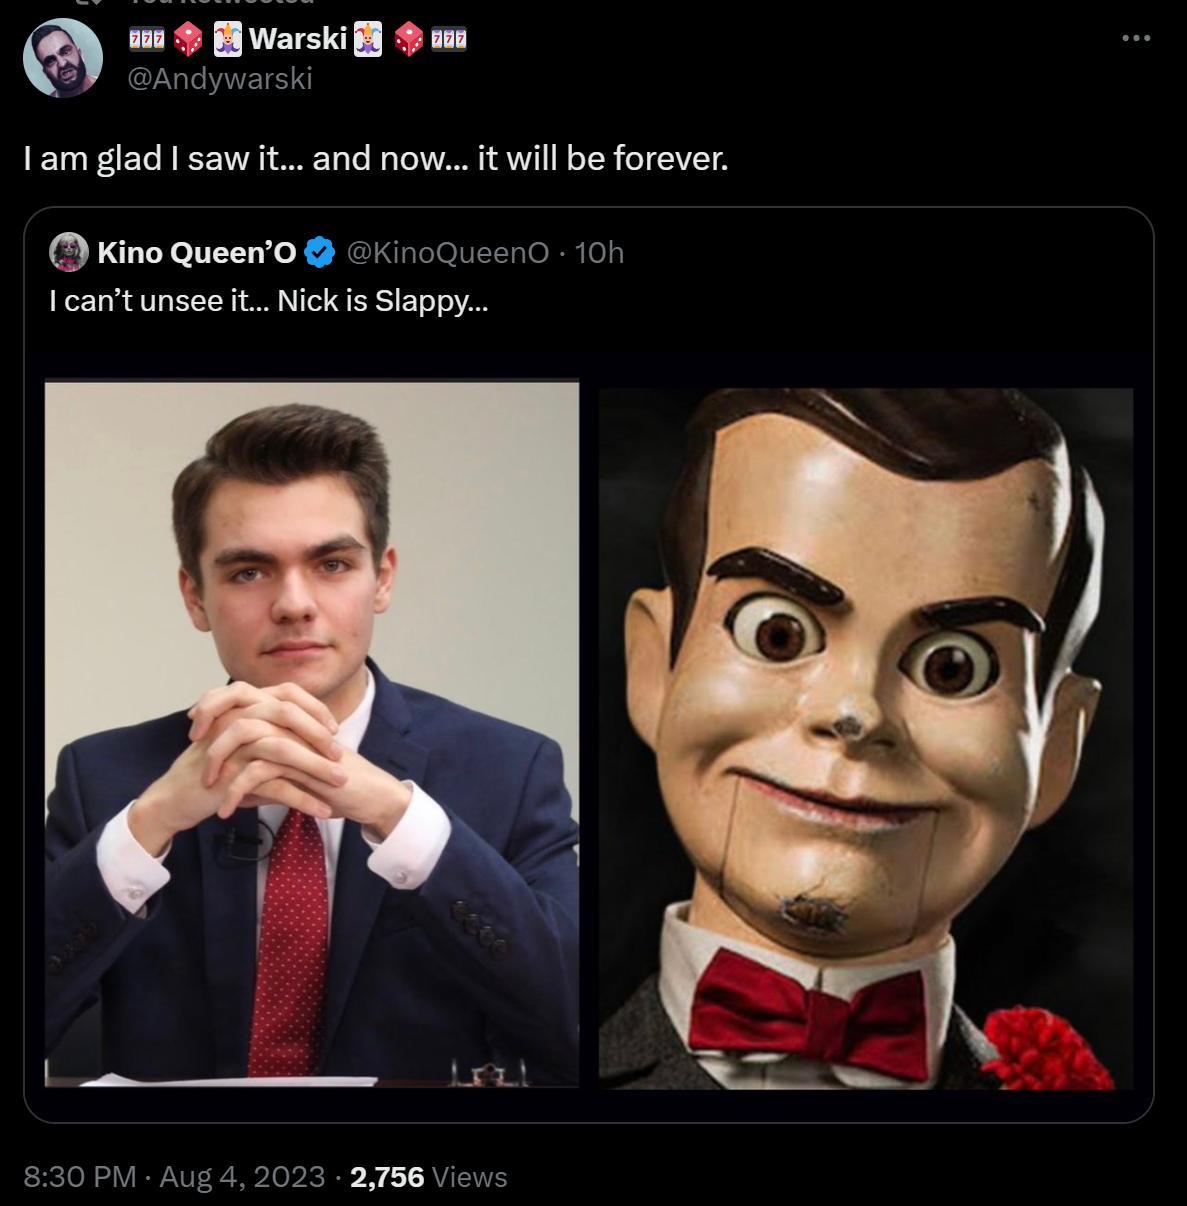Screen dimensions: 1187x1206
Task: Open the three-dot more options menu
Action: coord(1136,38)
